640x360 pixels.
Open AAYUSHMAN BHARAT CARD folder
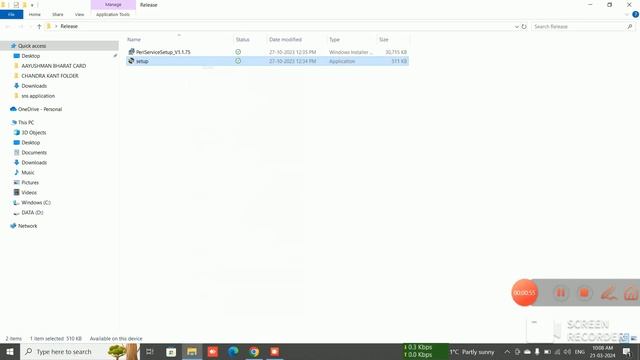tap(53, 66)
